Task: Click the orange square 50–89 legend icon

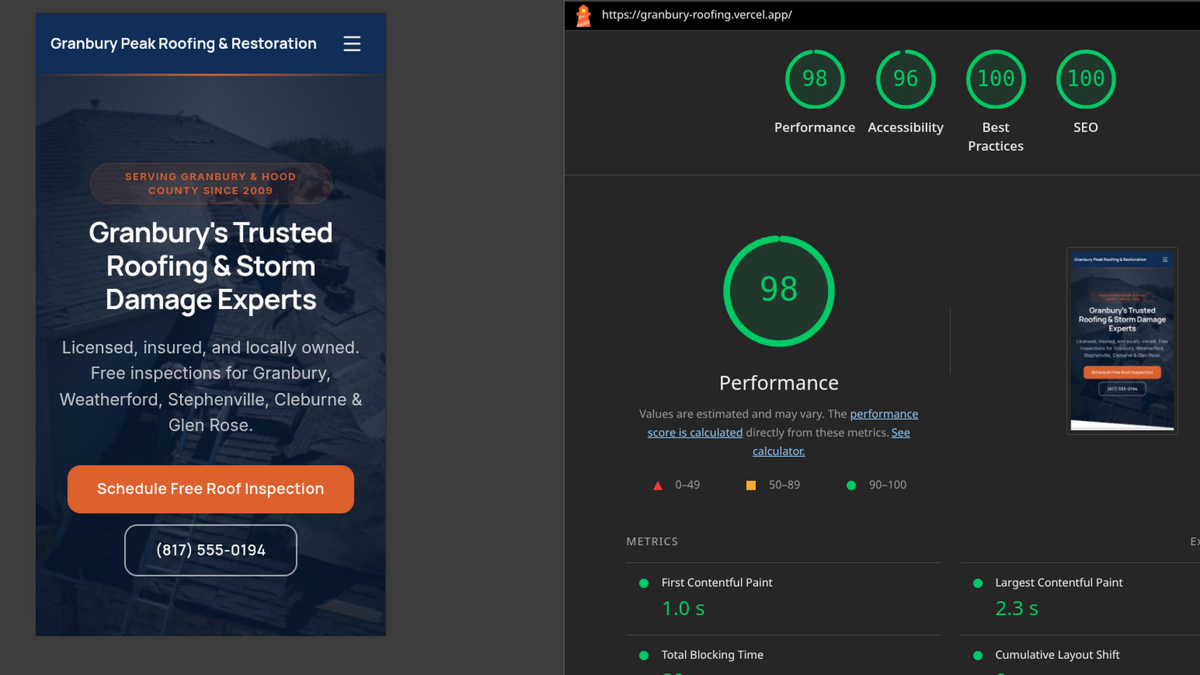Action: 751,485
